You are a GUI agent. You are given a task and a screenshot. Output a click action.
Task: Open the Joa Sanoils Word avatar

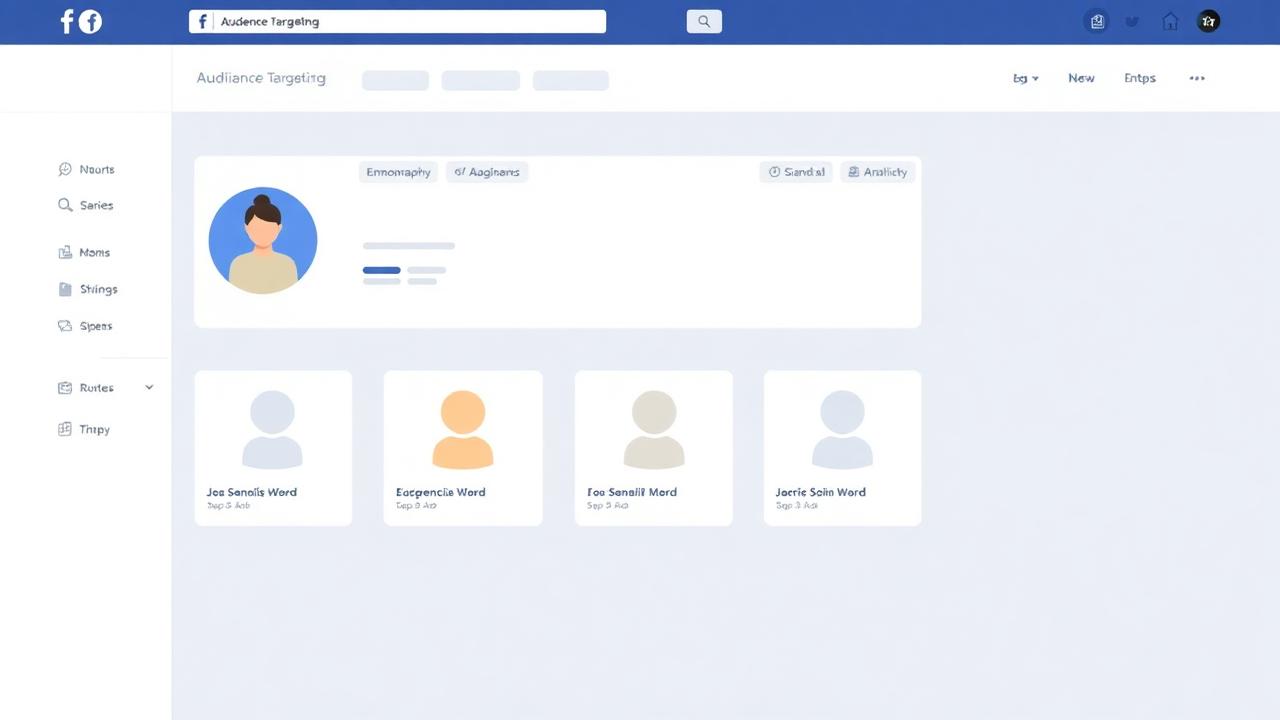point(272,429)
